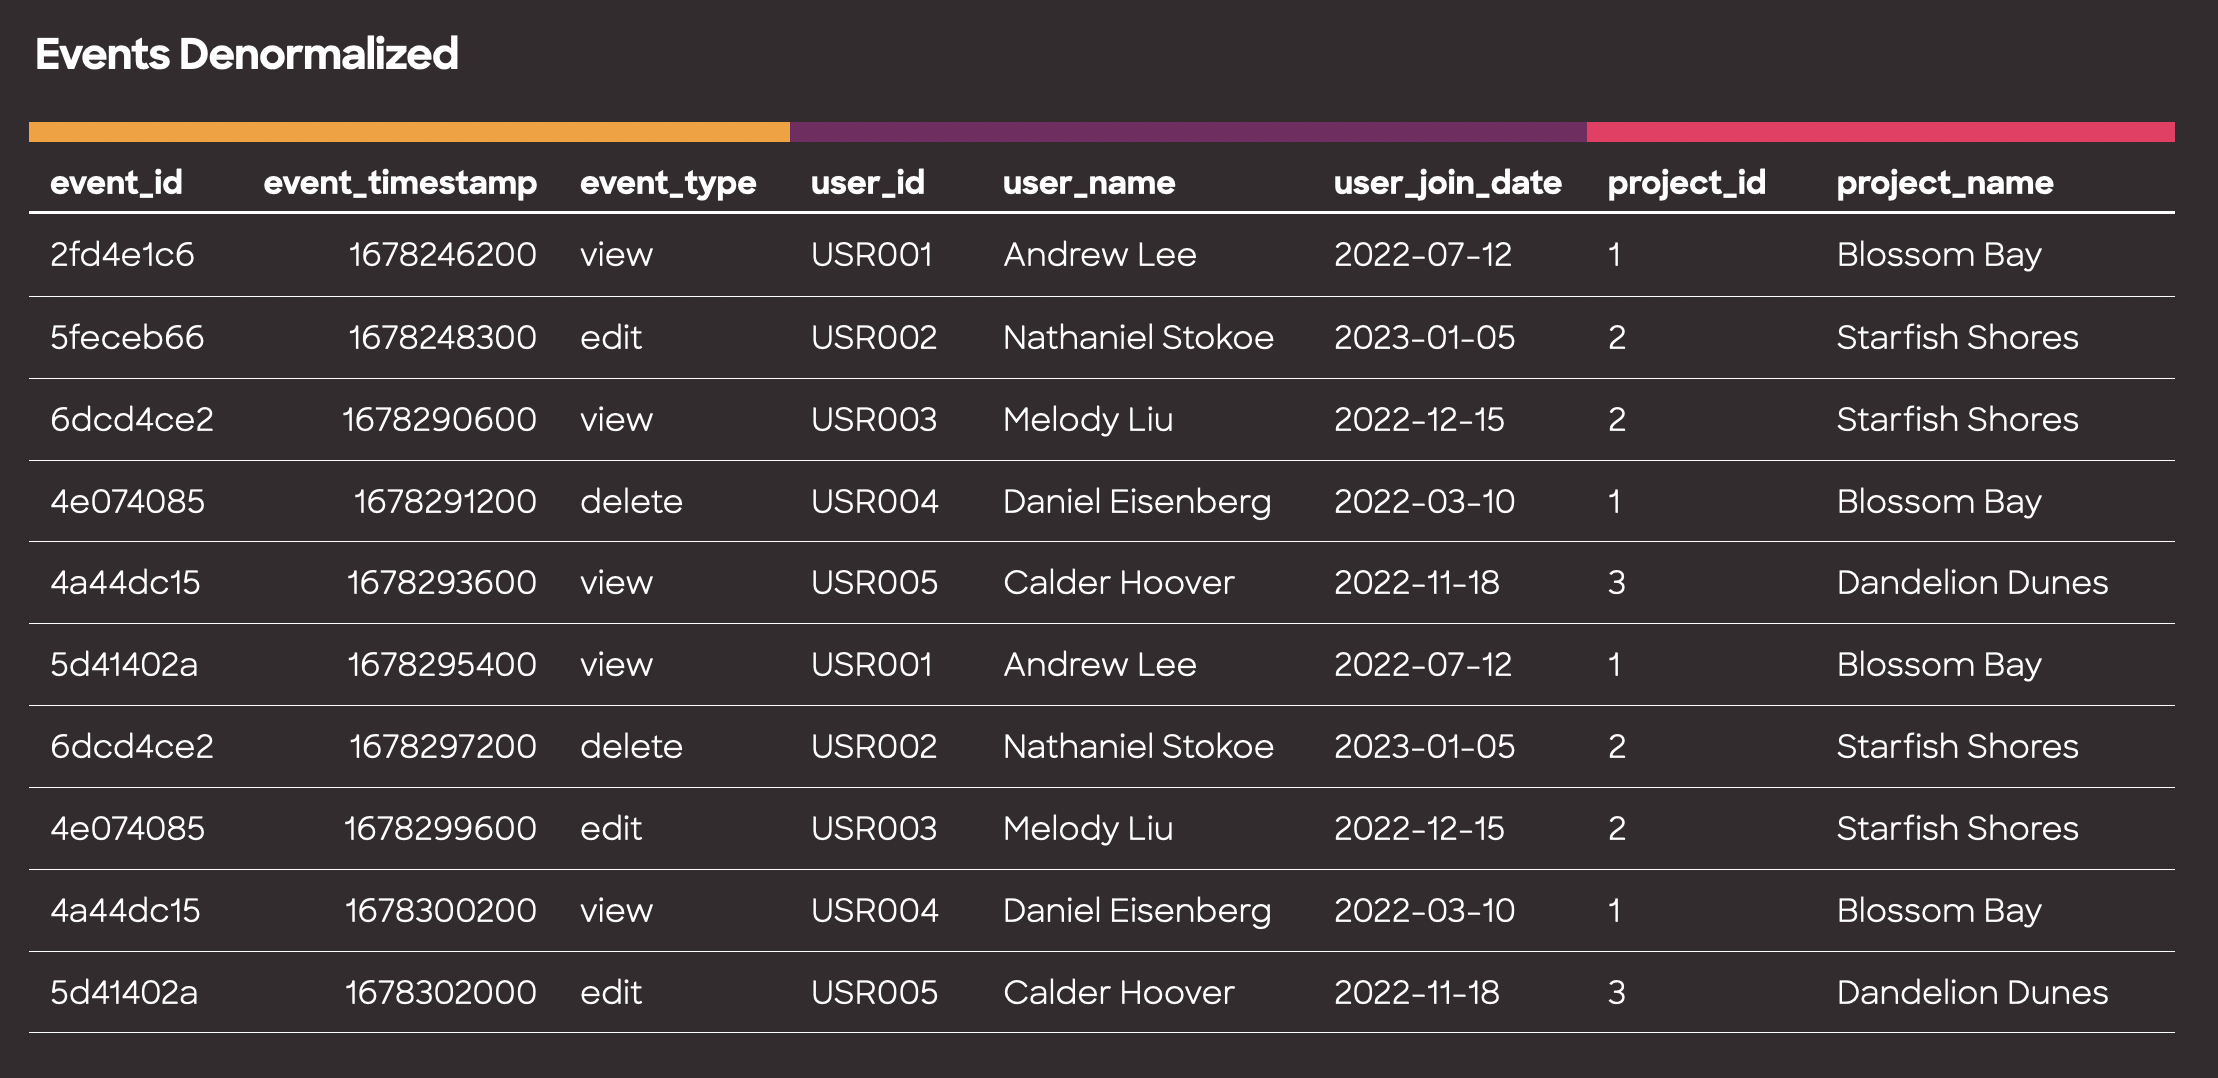Select event id 2fd4e1c6 cell
Screen dimensions: 2218x1078
[x=122, y=255]
